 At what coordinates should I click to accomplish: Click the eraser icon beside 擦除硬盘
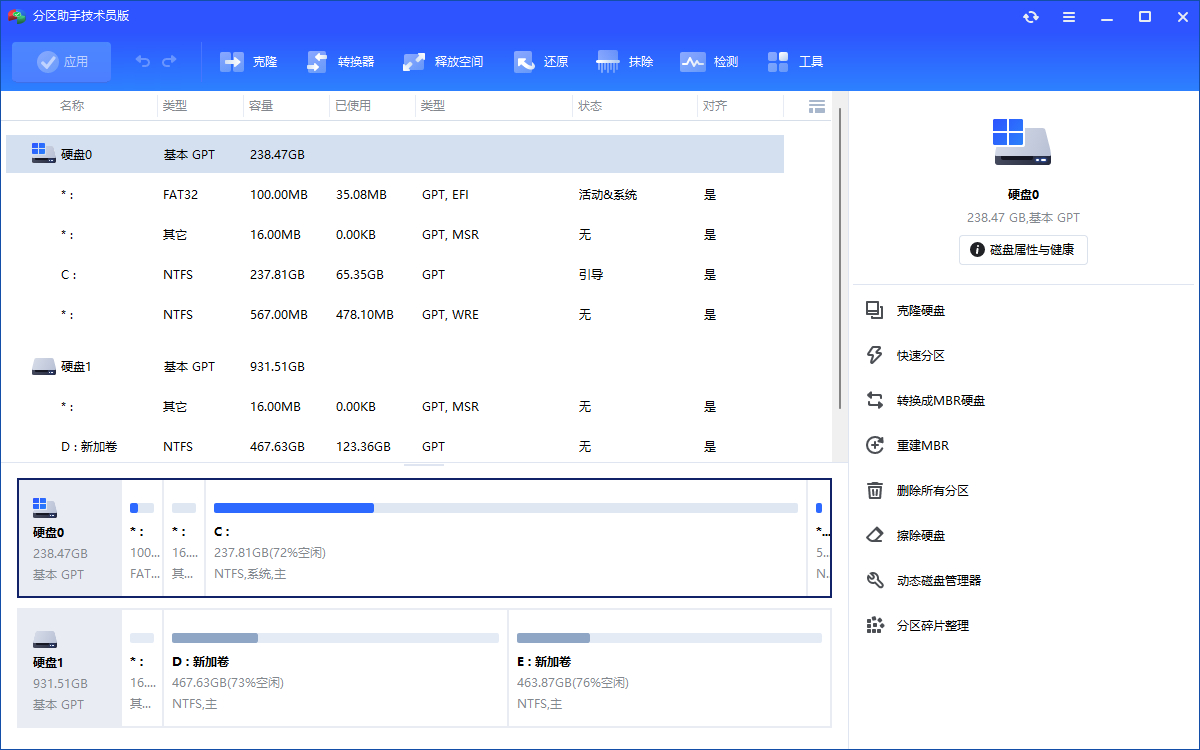875,536
